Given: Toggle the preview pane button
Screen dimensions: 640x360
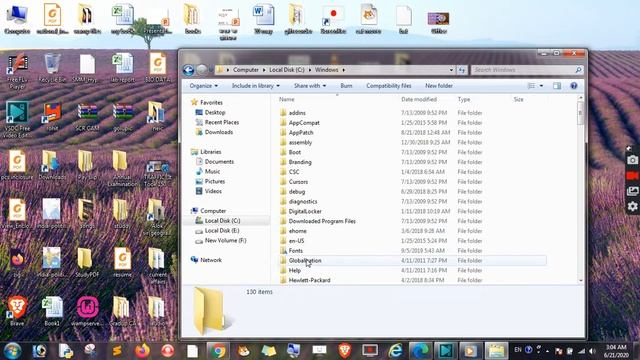Looking at the screenshot, I should 557,86.
